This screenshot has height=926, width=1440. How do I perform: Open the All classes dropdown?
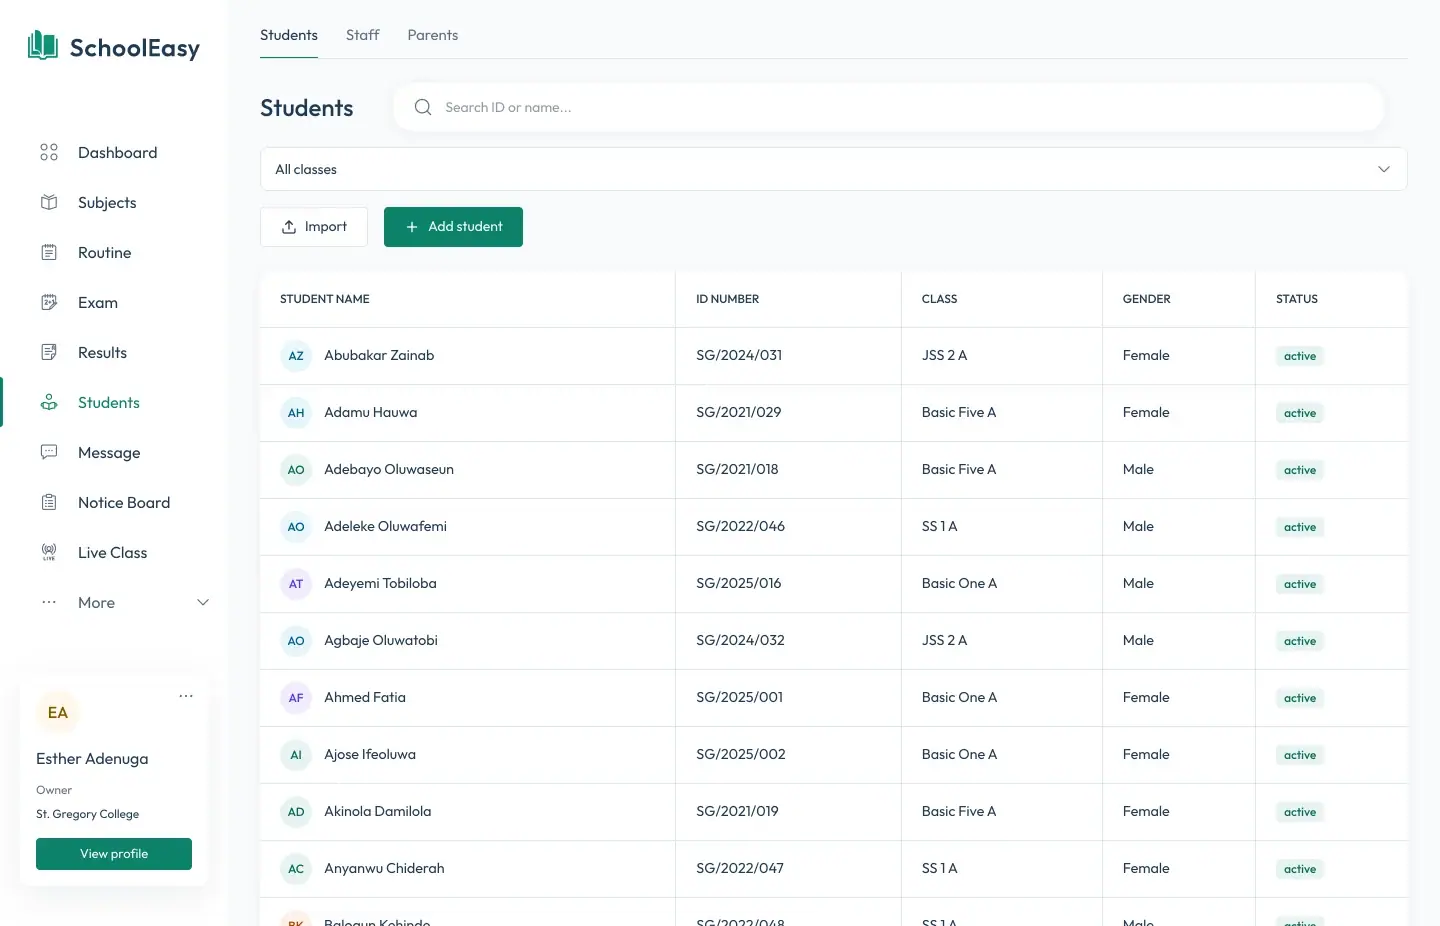tap(834, 169)
